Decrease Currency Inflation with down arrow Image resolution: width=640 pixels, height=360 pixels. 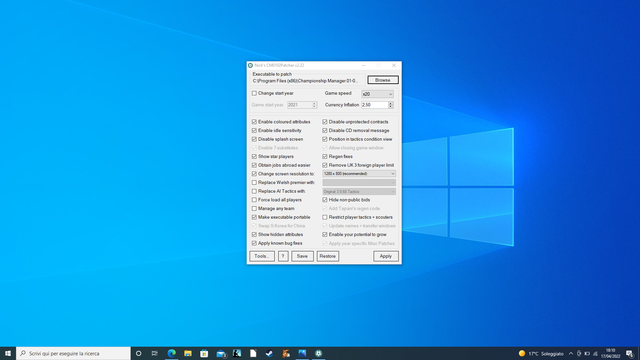(391, 107)
